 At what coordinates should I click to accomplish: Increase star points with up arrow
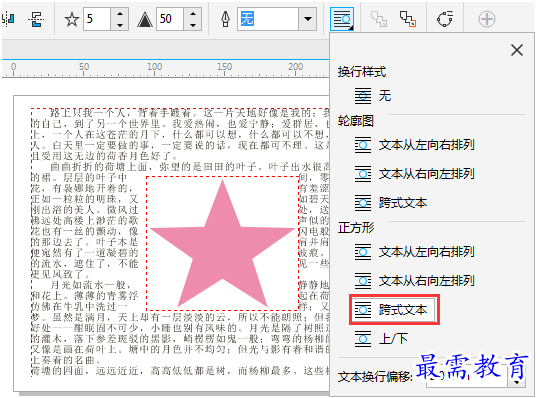(x=120, y=14)
